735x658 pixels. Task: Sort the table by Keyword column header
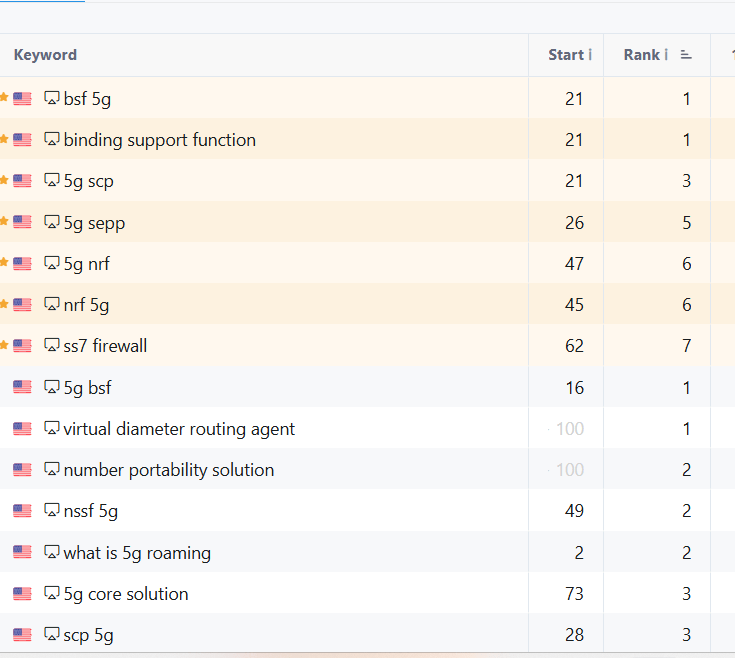click(45, 55)
